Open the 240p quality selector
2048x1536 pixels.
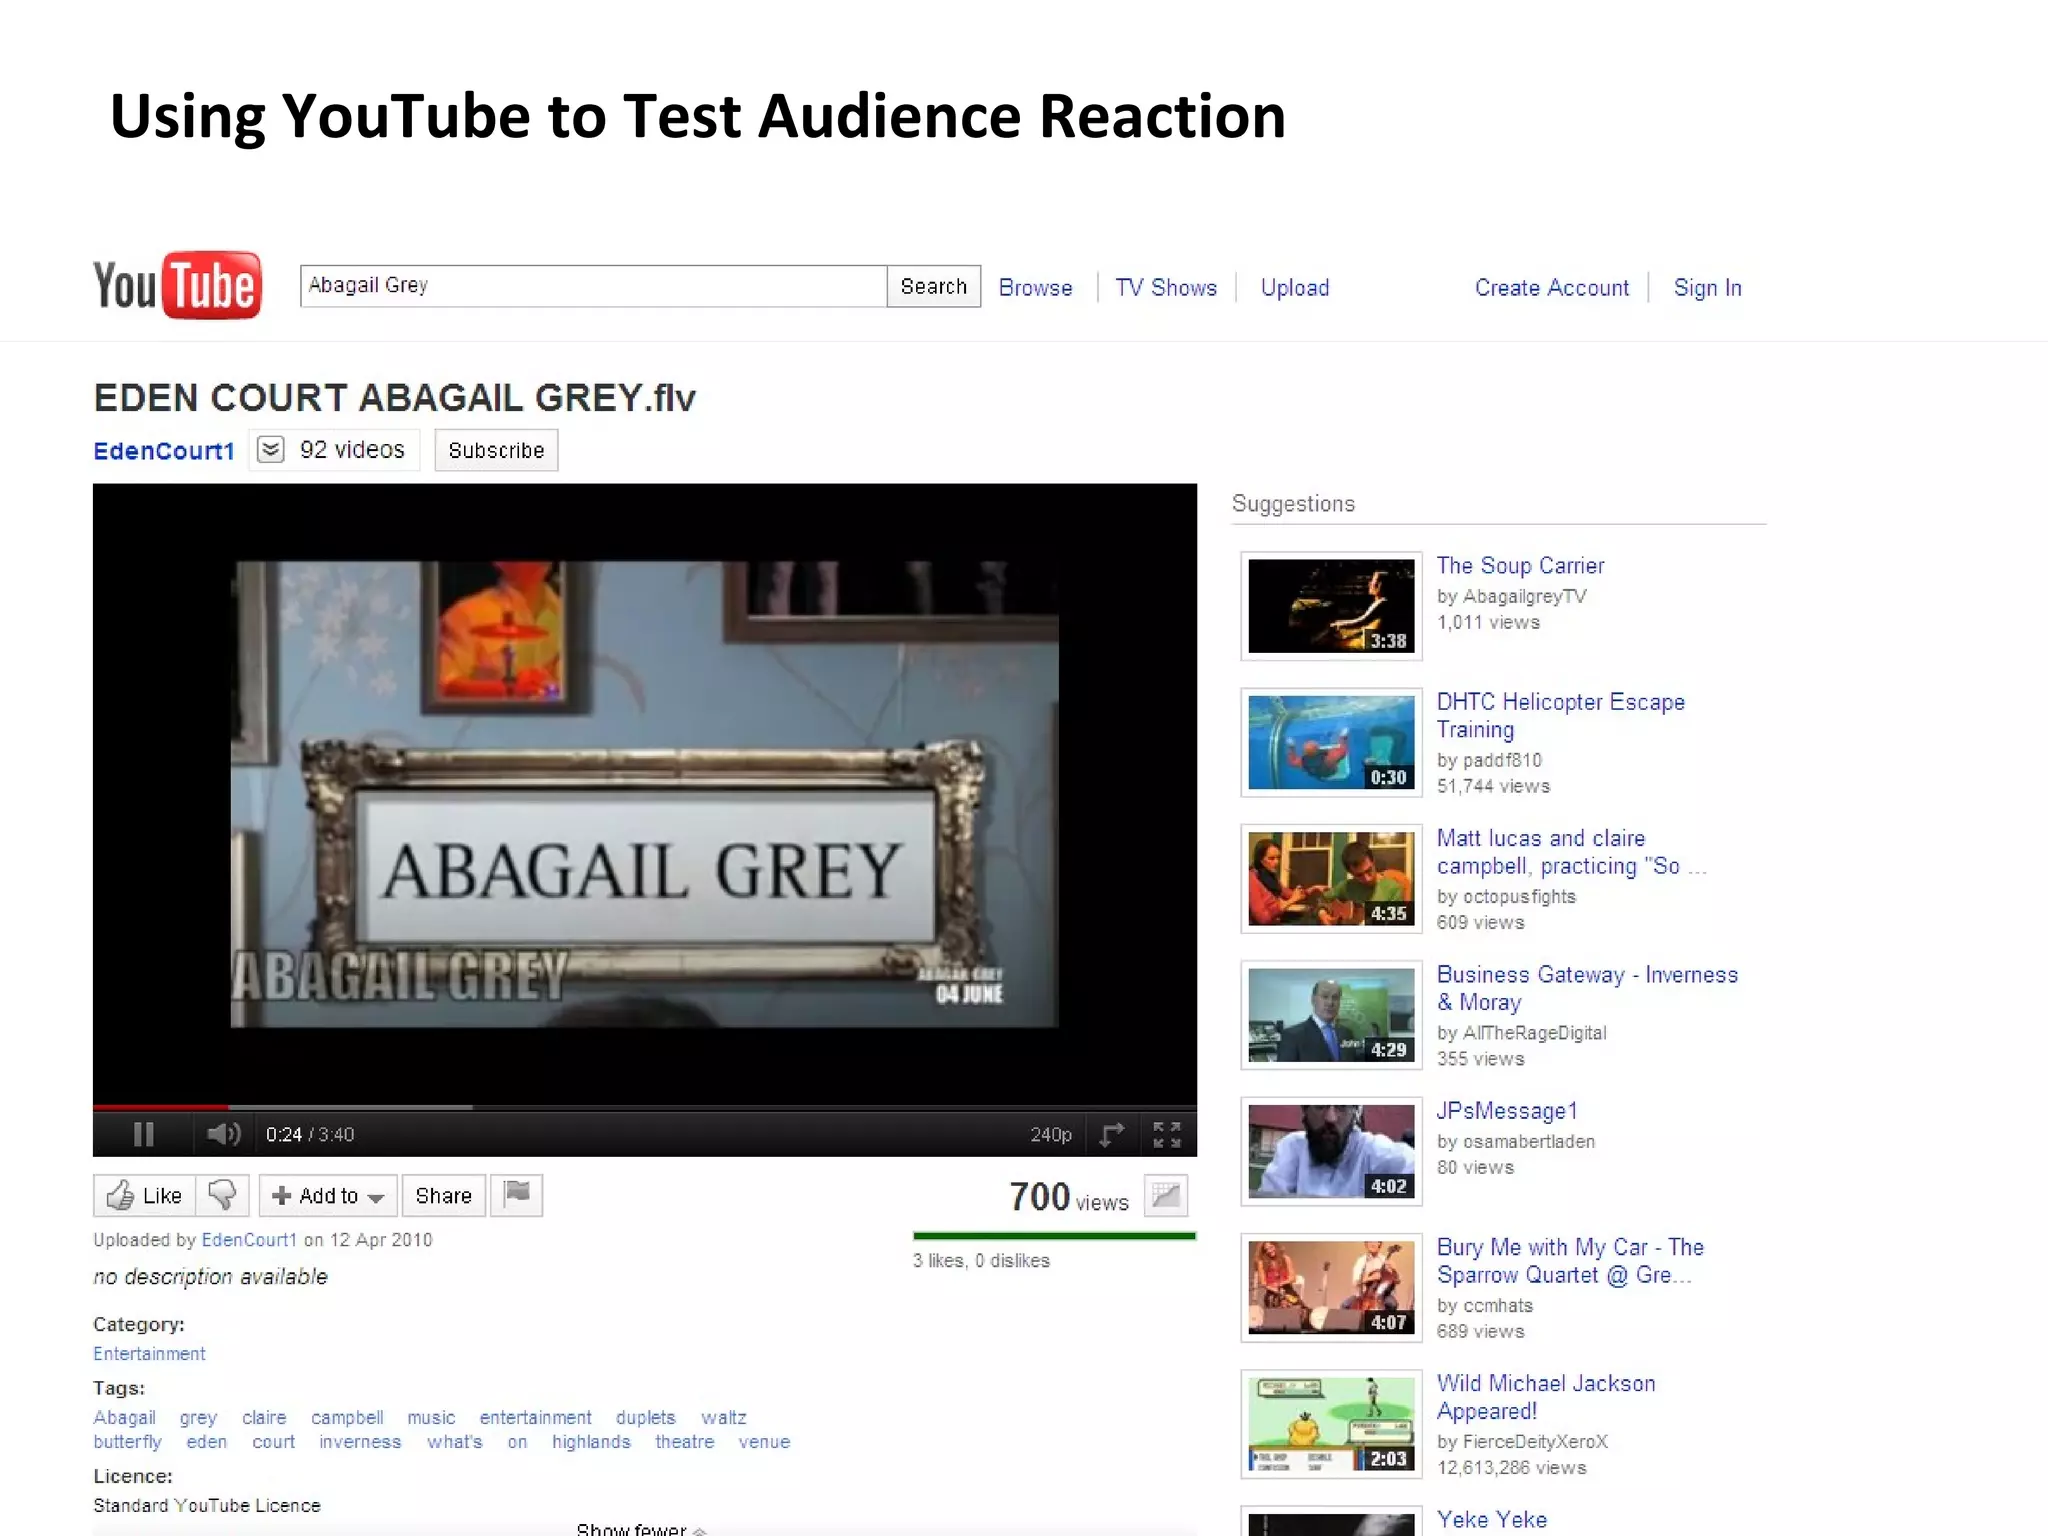click(x=1050, y=1135)
